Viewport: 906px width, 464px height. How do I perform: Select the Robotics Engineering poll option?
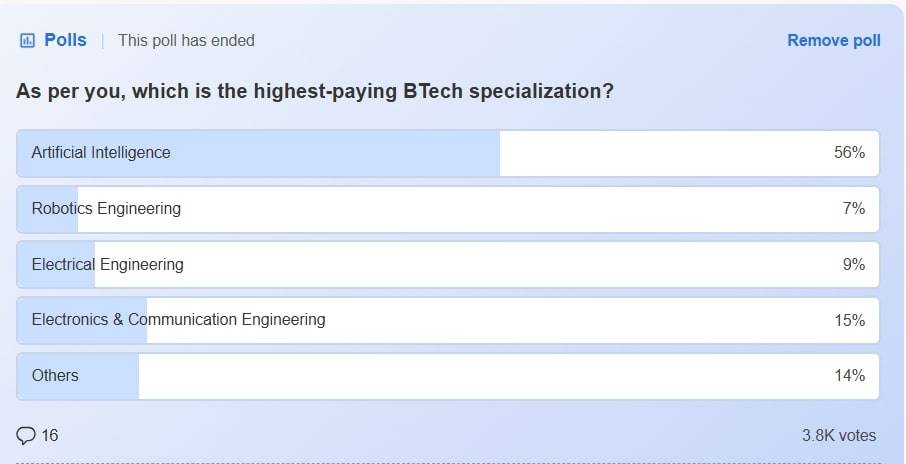(x=106, y=209)
